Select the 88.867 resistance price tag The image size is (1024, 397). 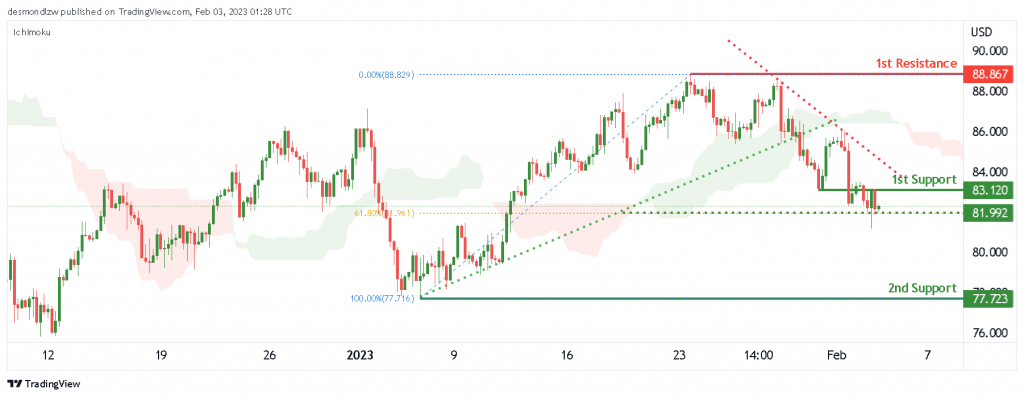point(990,74)
